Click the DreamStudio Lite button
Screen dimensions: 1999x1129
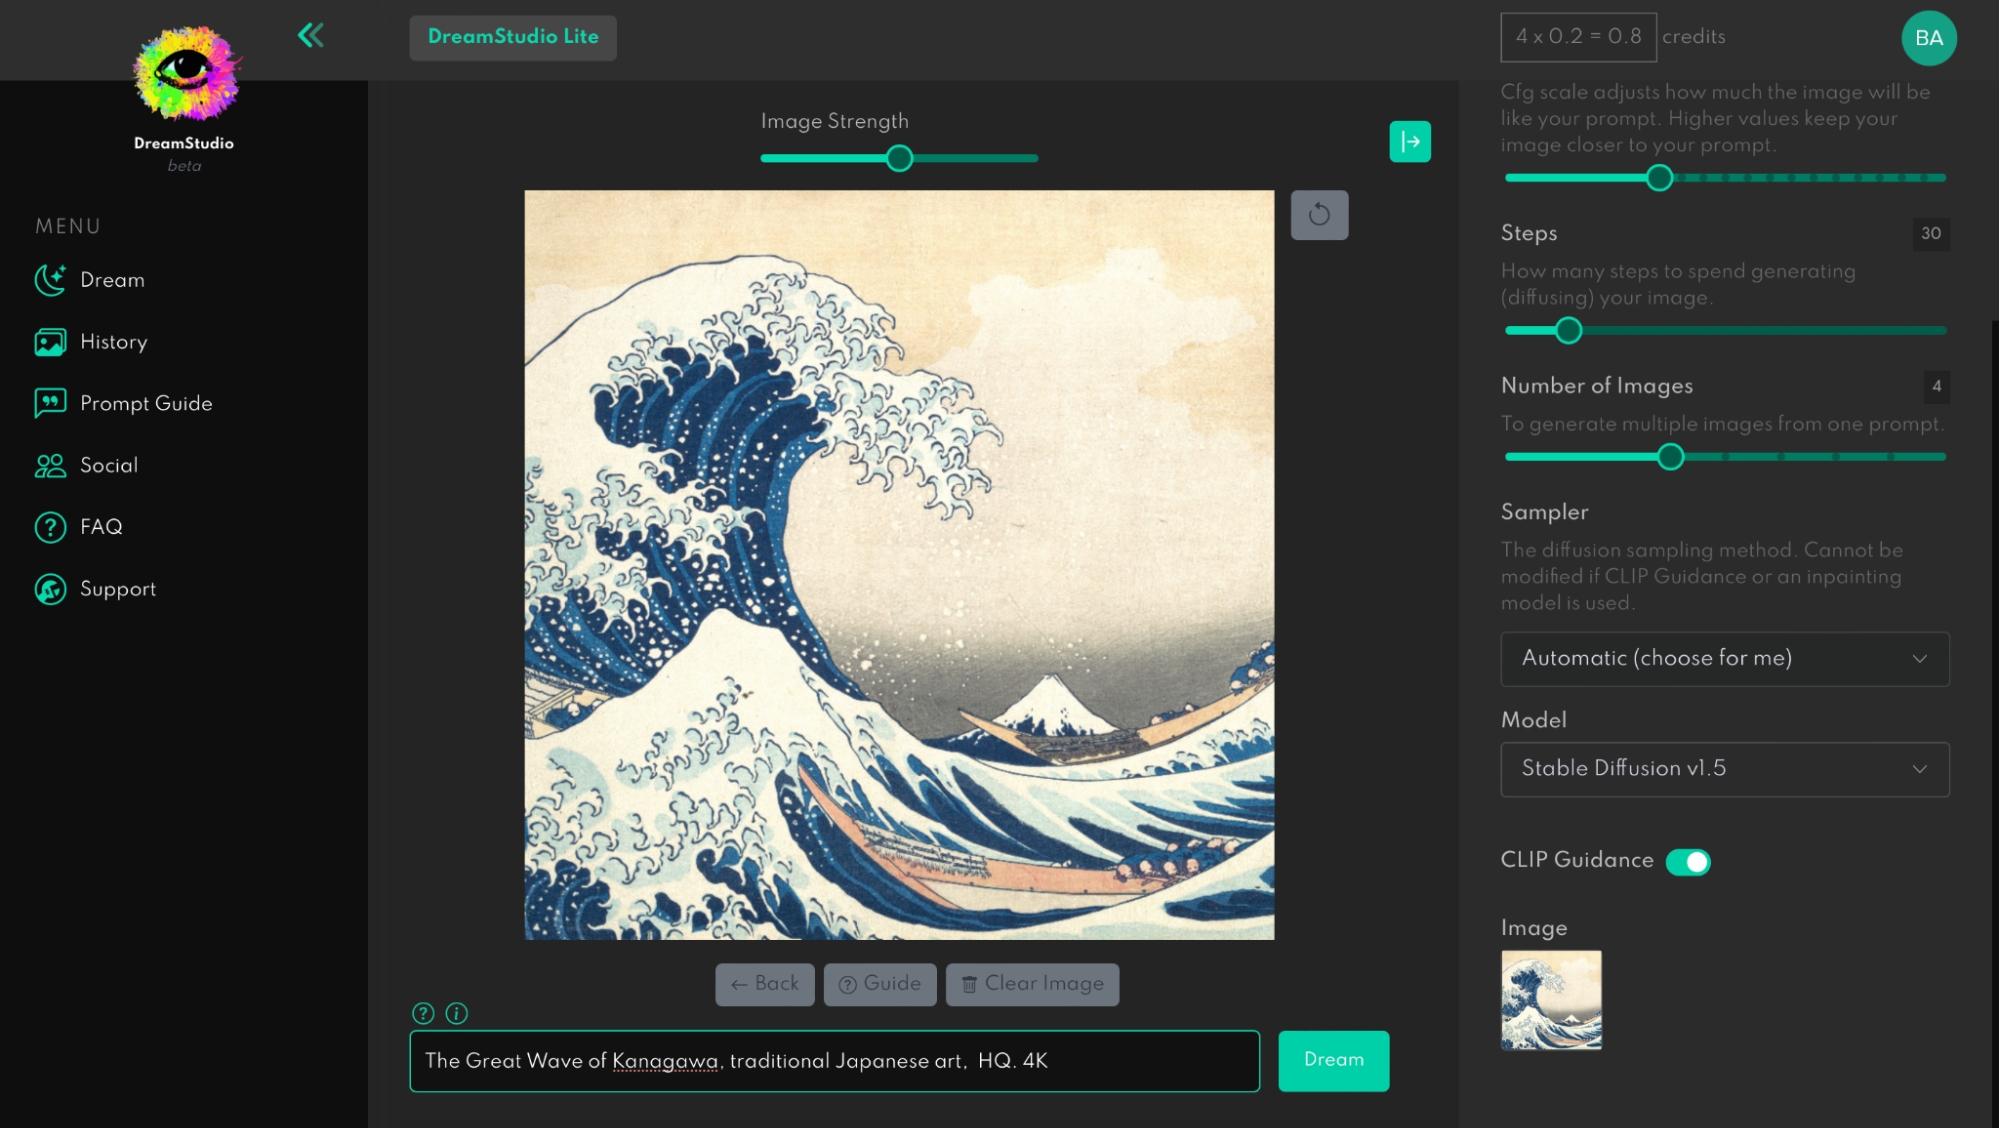(x=513, y=37)
